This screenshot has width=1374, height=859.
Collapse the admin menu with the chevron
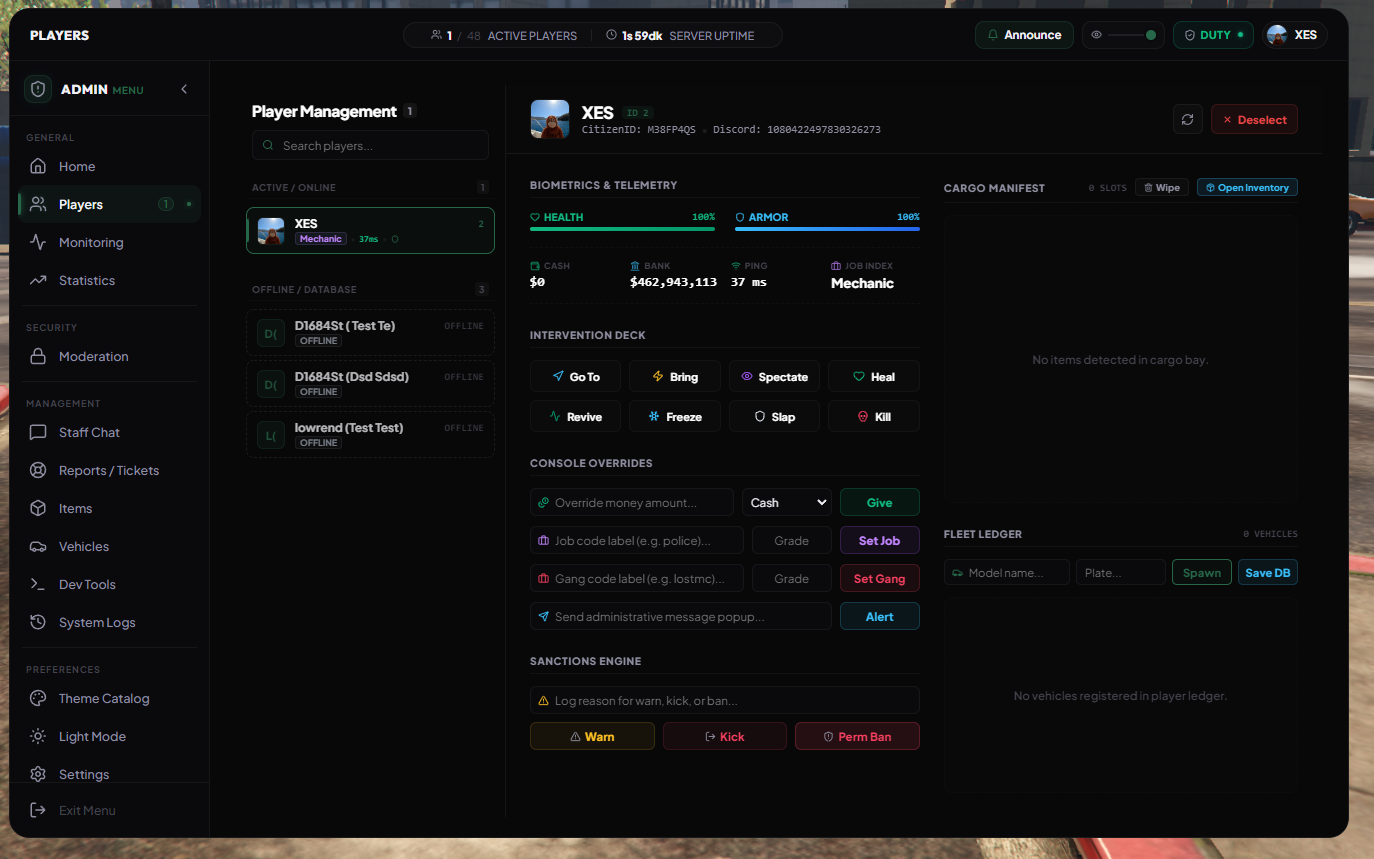pos(184,89)
